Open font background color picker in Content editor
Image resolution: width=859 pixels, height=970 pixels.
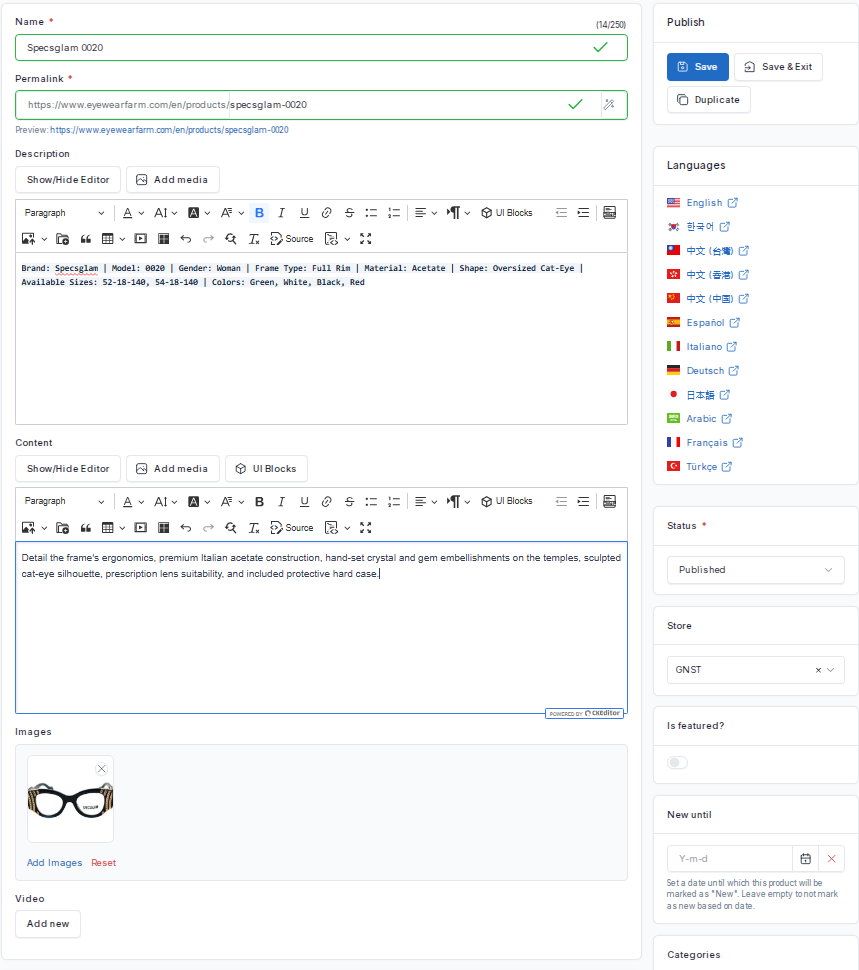point(199,501)
